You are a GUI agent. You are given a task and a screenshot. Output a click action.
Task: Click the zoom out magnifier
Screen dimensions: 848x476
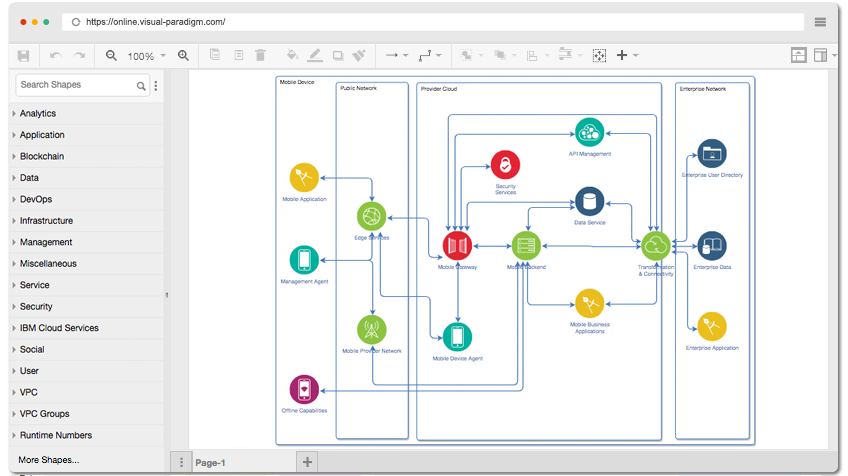click(x=111, y=56)
